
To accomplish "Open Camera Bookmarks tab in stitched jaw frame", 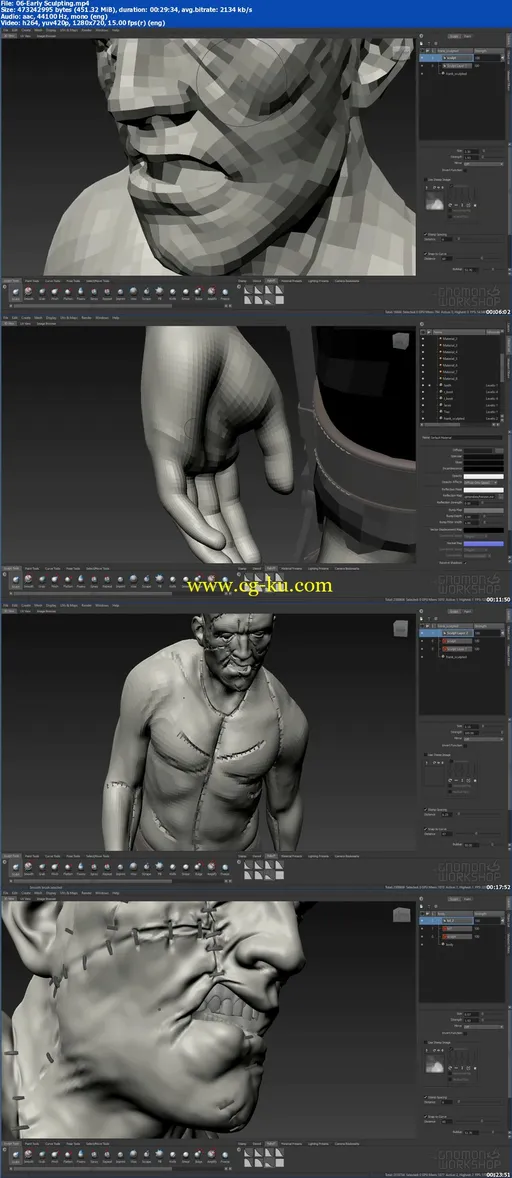I will [x=346, y=1144].
